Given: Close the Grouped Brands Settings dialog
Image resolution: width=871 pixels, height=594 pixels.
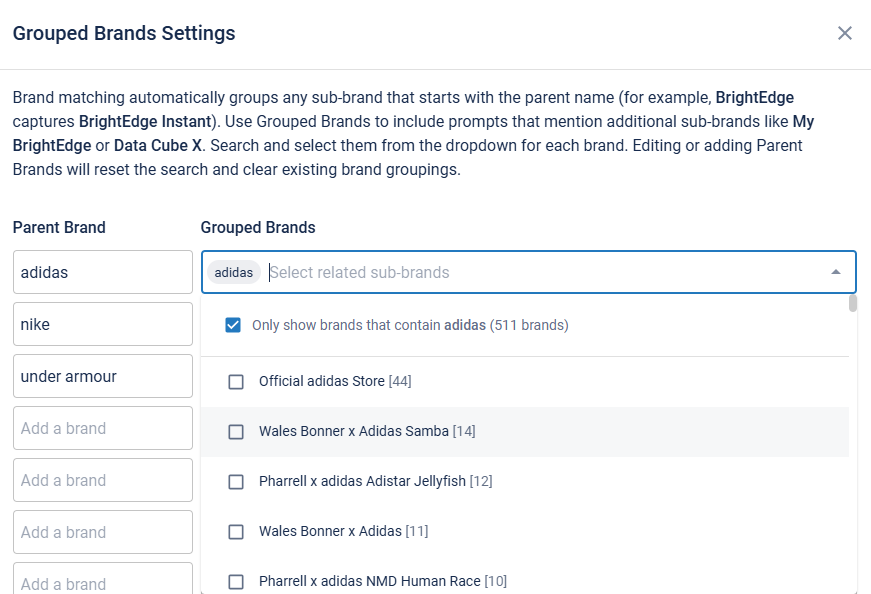Looking at the screenshot, I should pyautogui.click(x=845, y=33).
